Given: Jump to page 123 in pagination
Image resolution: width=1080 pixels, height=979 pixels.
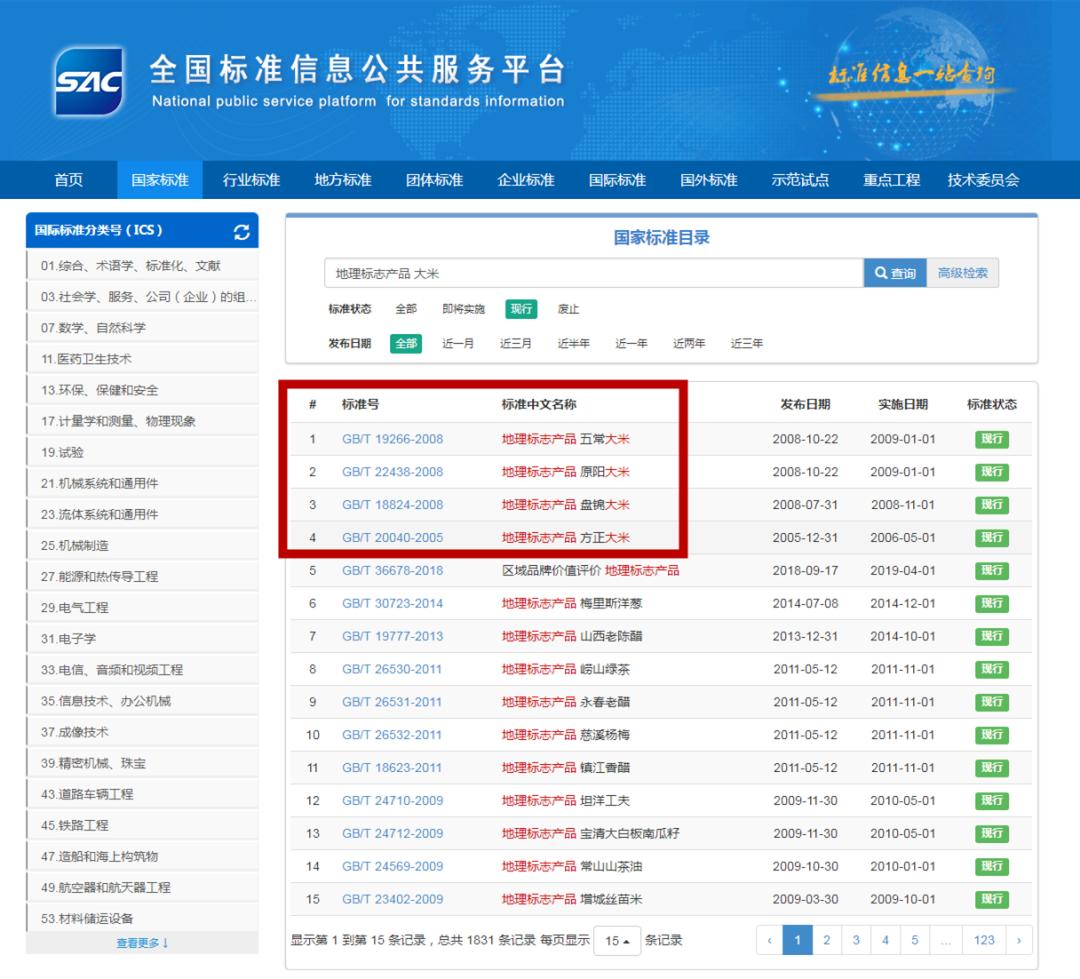Looking at the screenshot, I should pyautogui.click(x=984, y=940).
